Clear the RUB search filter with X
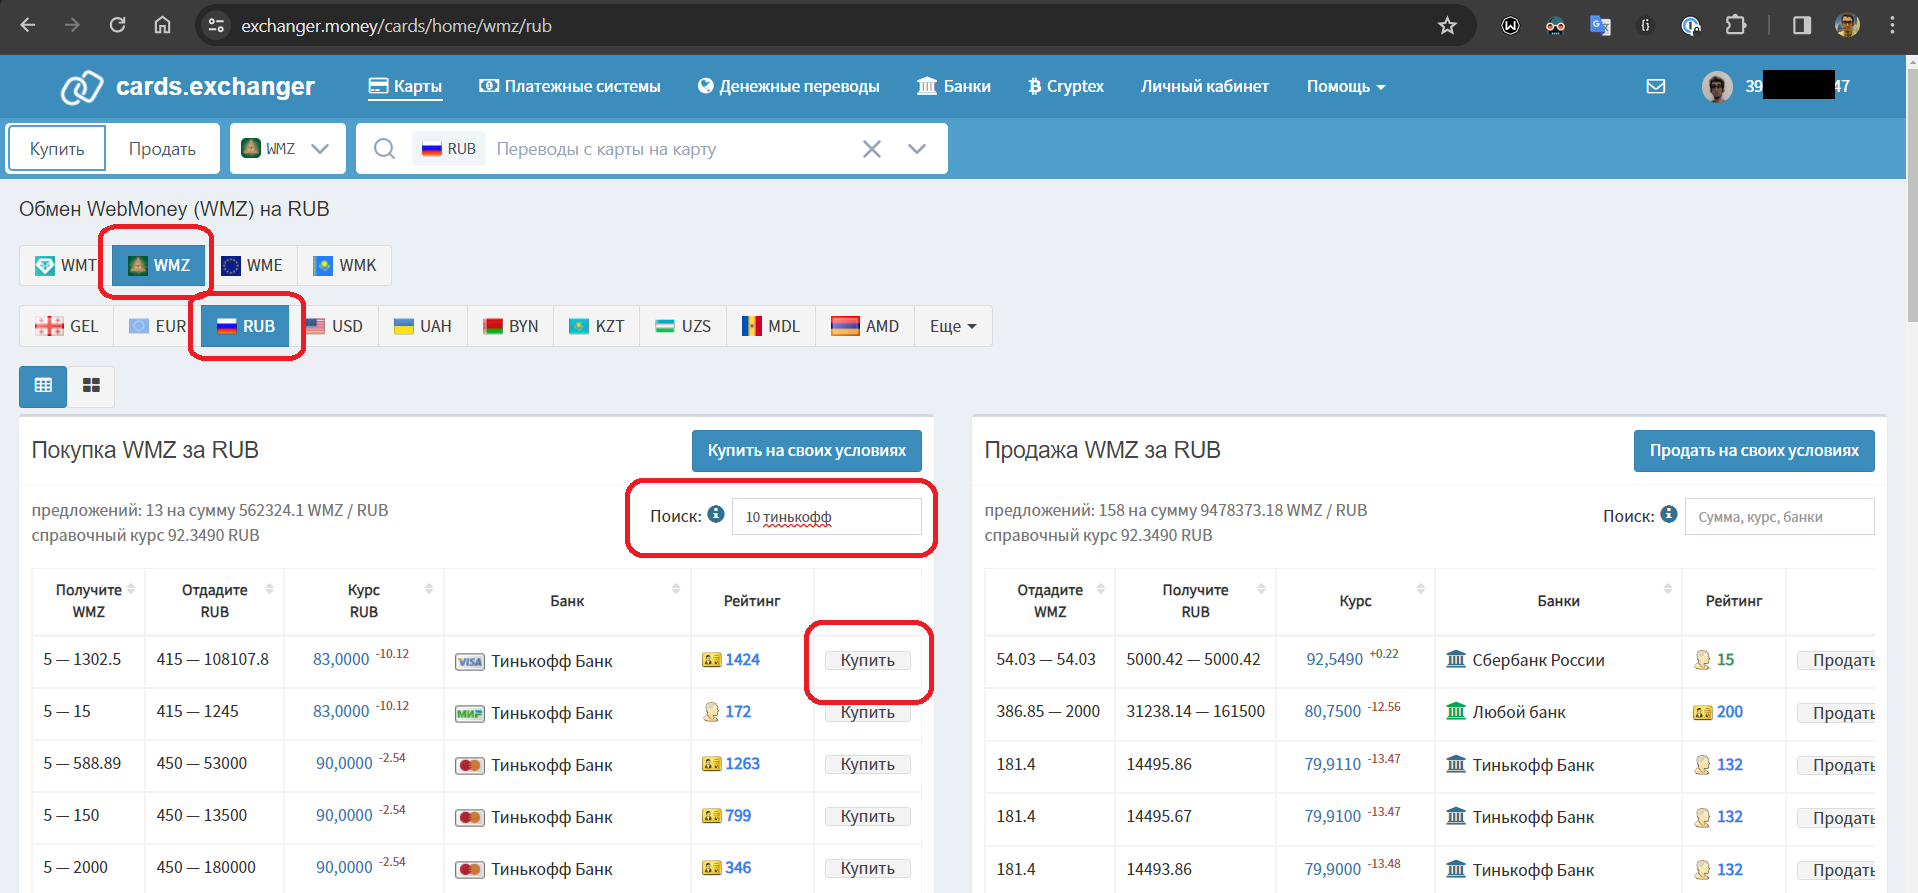Screen dimensions: 1918x893 pos(871,149)
